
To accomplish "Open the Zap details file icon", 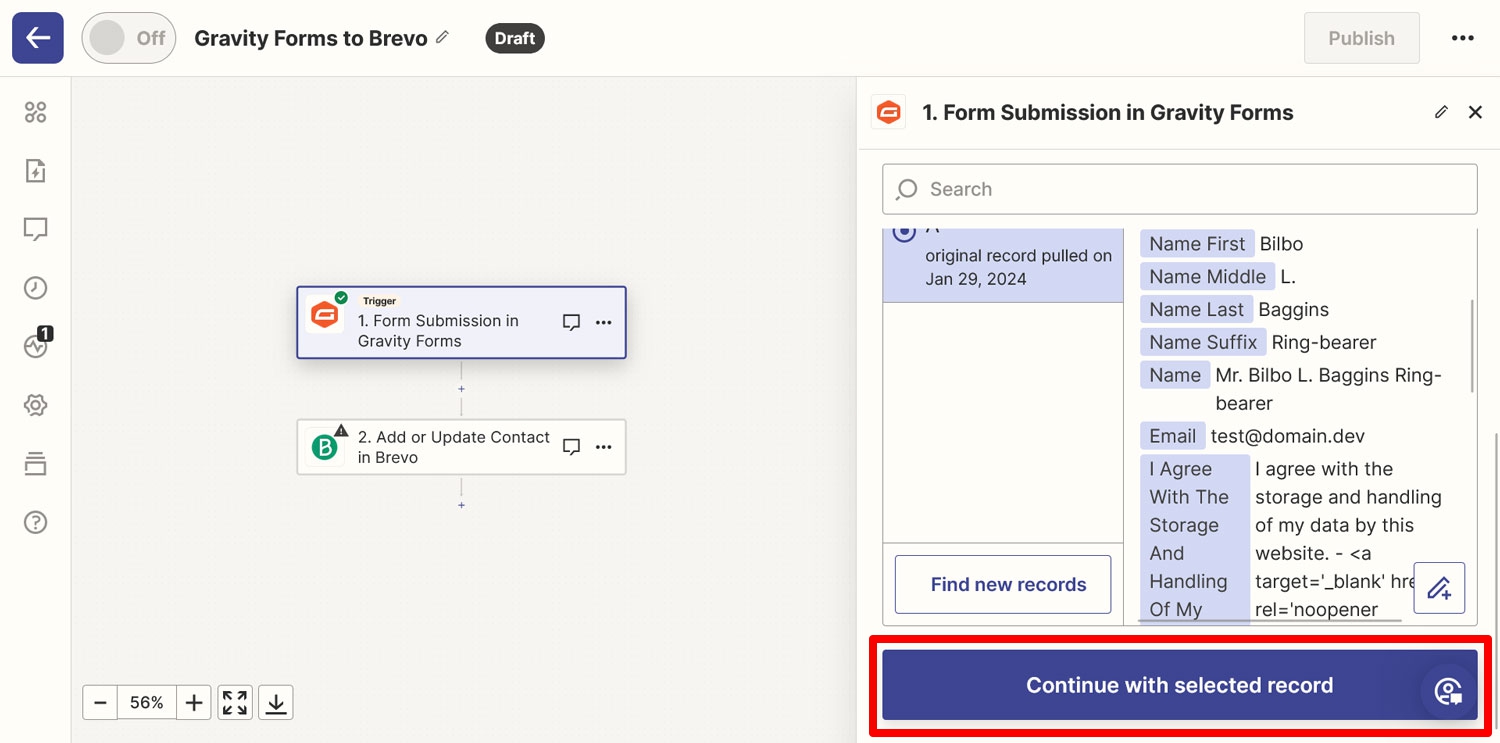I will click(x=35, y=171).
